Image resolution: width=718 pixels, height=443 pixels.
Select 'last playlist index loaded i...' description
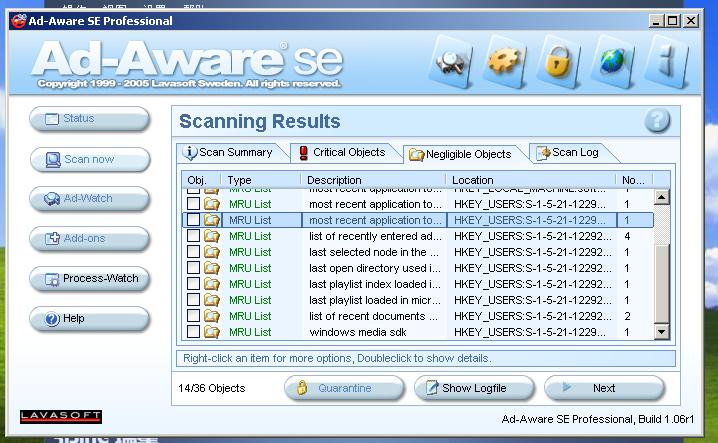click(375, 284)
